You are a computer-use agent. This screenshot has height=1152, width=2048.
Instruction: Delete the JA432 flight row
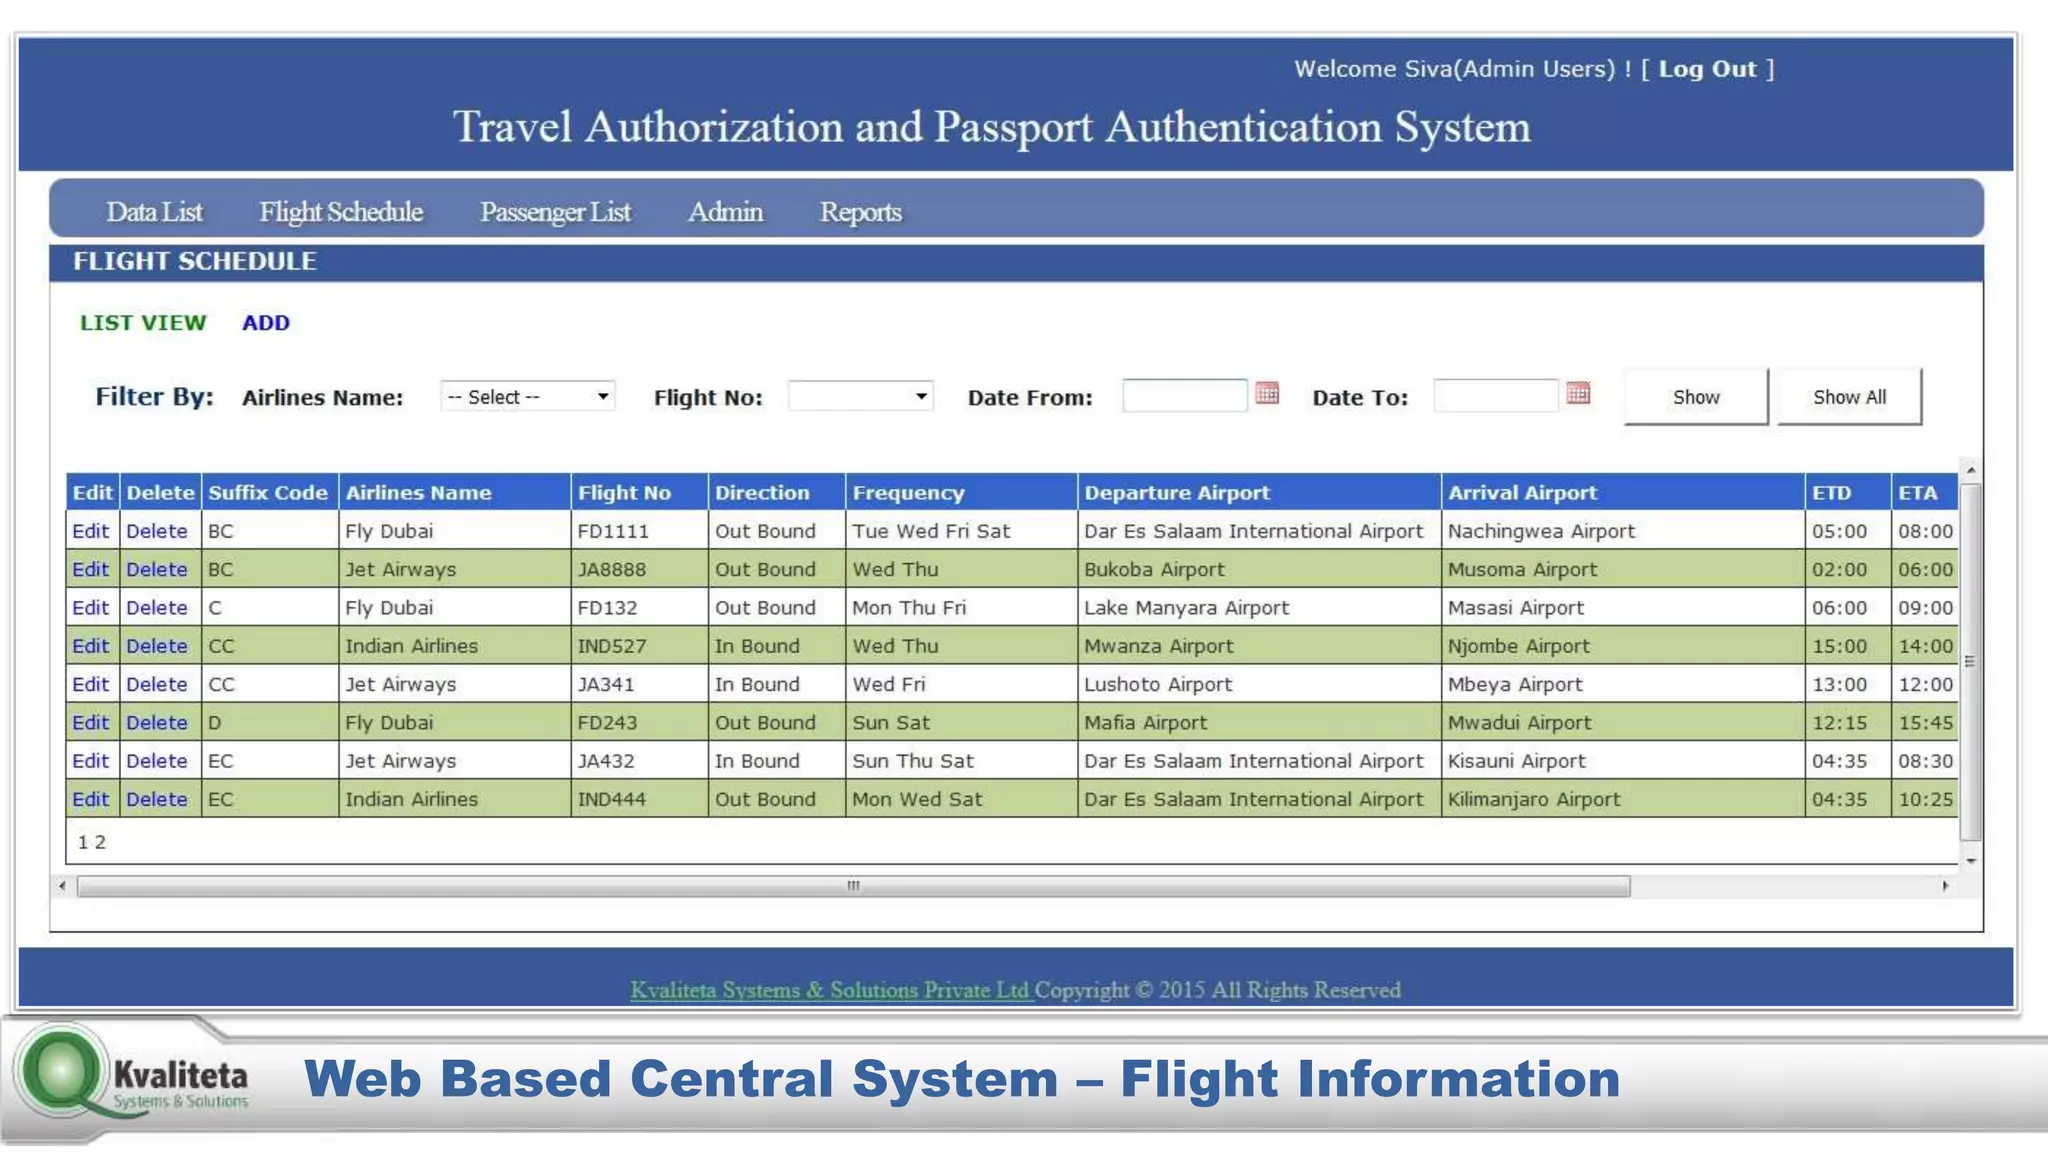click(x=157, y=761)
